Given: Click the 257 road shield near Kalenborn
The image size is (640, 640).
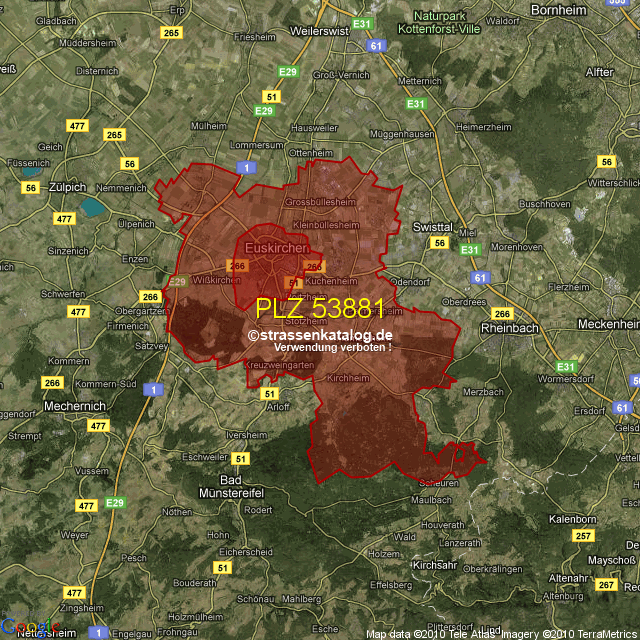Looking at the screenshot, I should (x=583, y=537).
